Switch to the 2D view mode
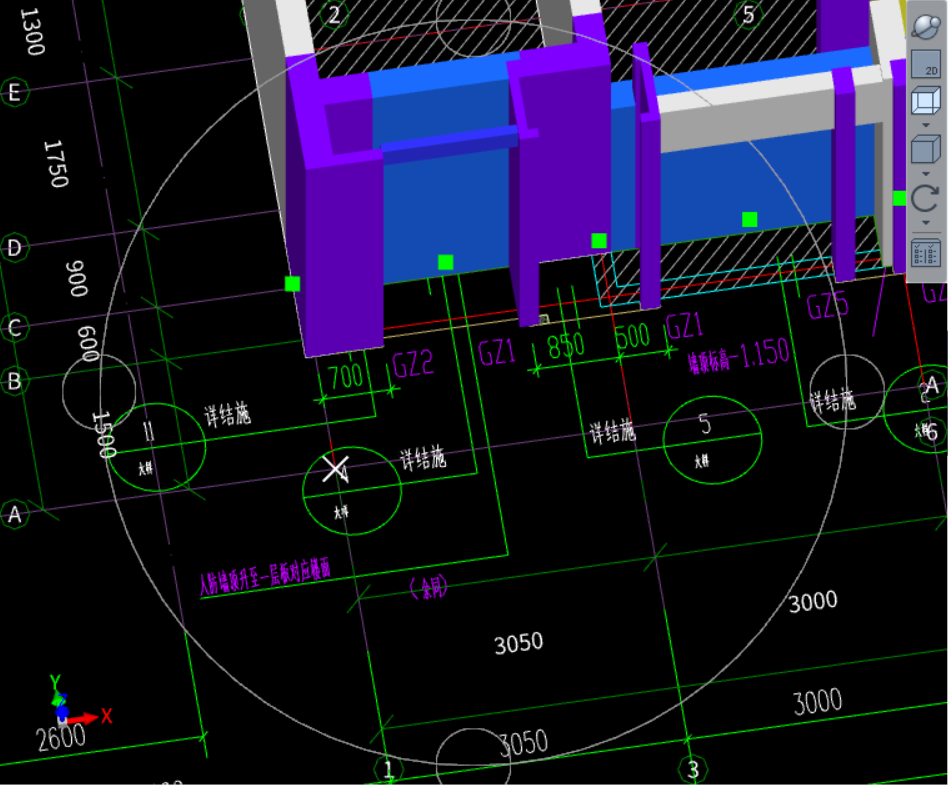Viewport: 948px width, 785px height. click(926, 64)
